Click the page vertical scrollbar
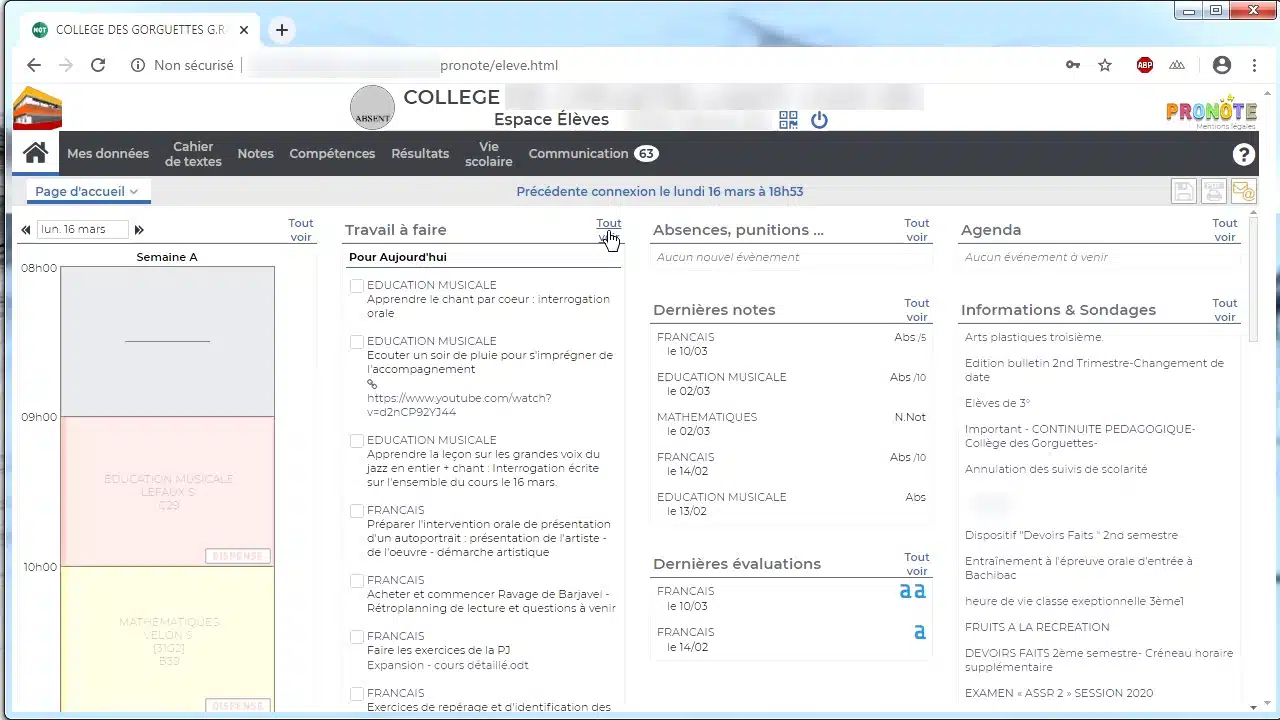Viewport: 1280px width, 720px height. click(1254, 280)
